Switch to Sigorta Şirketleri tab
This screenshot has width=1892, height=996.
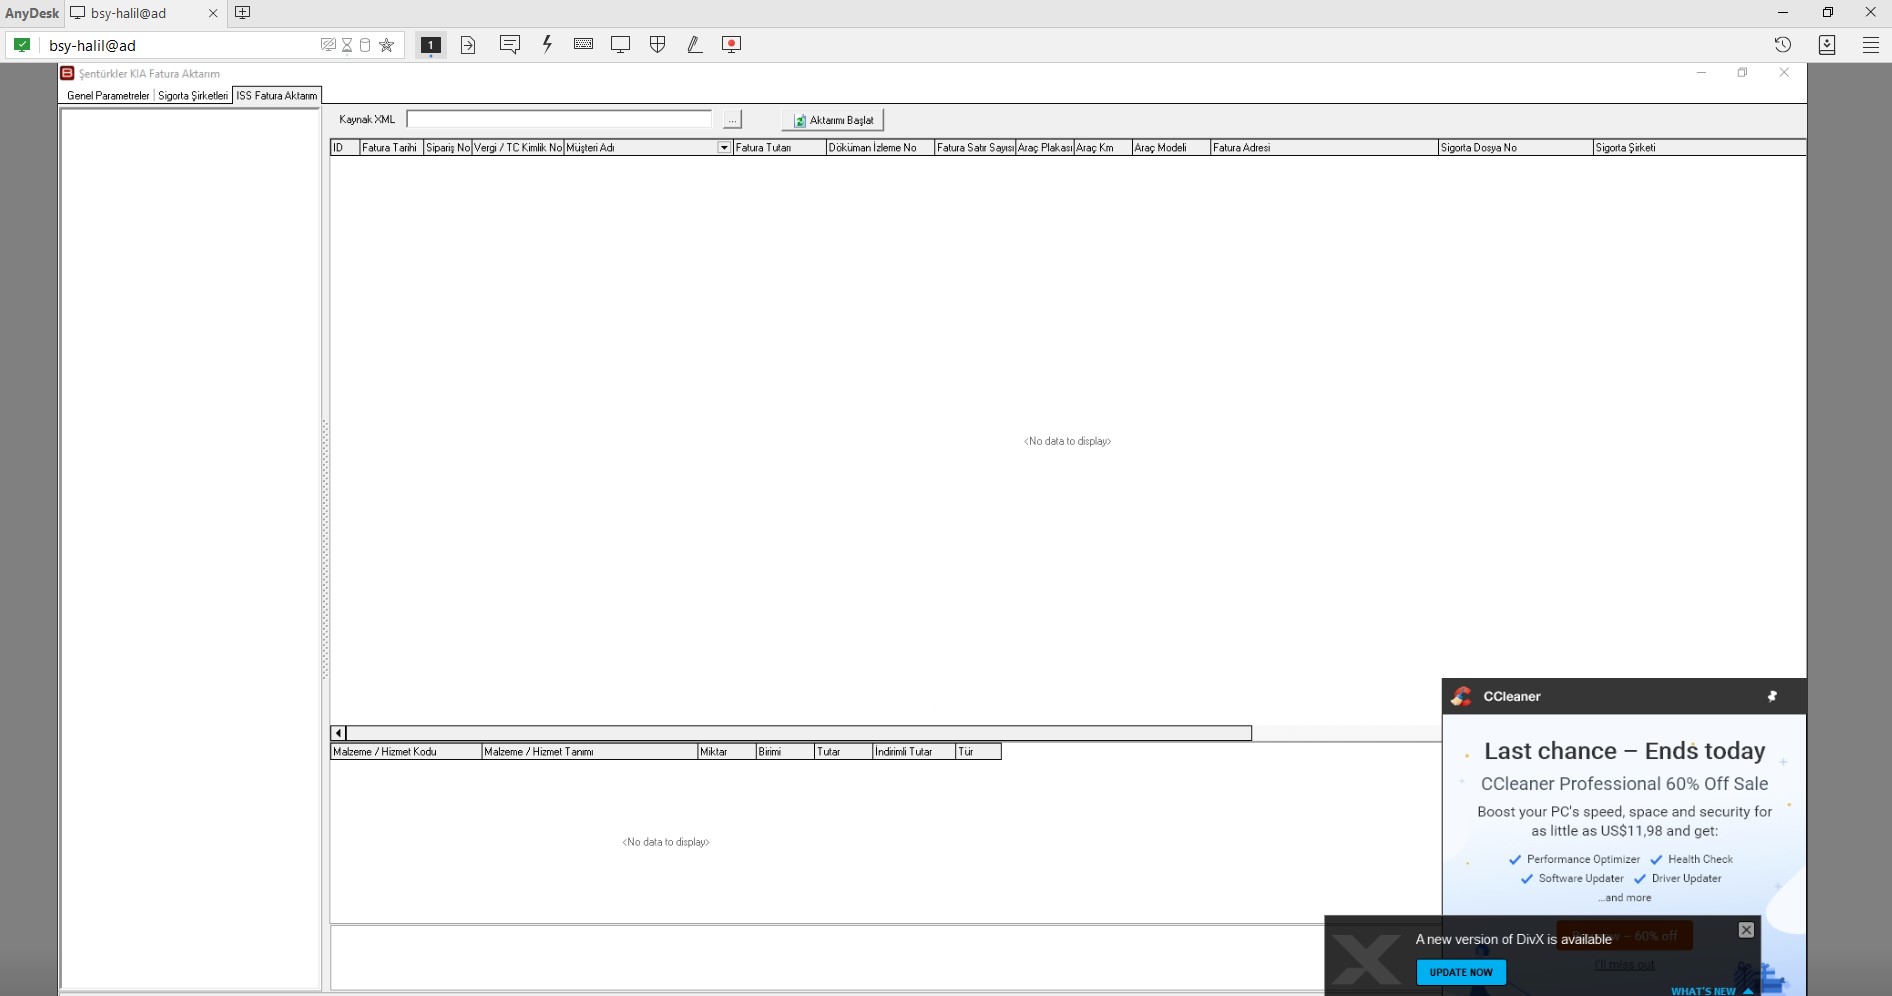pos(193,96)
